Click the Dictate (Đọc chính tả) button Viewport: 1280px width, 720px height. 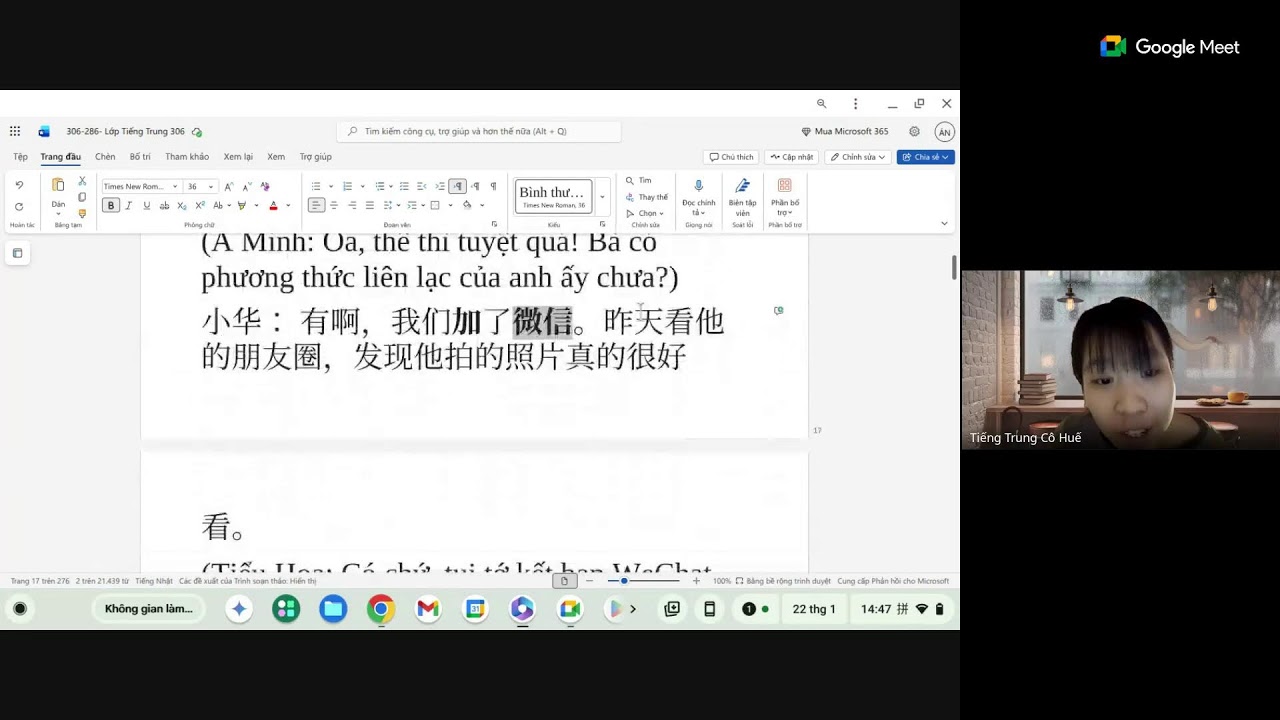click(699, 198)
